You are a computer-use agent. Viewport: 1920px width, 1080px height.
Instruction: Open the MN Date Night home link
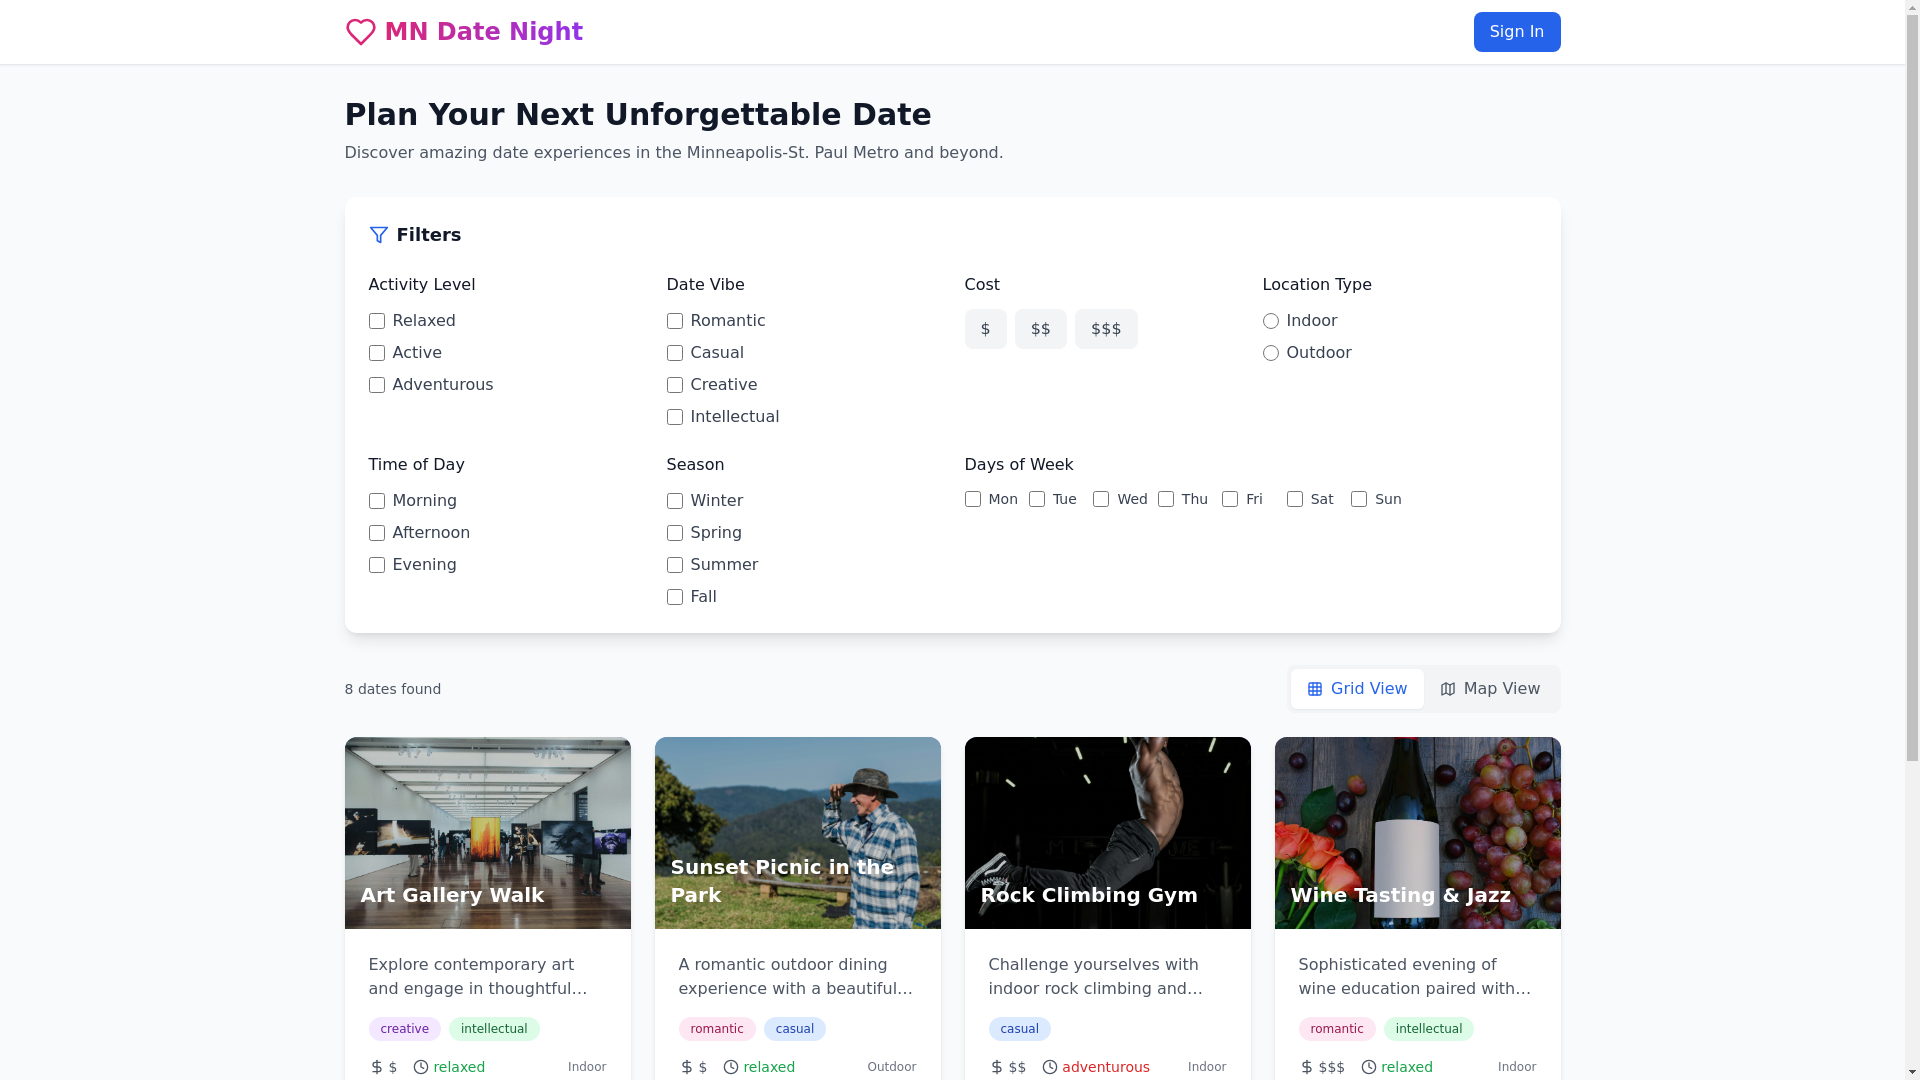click(464, 32)
